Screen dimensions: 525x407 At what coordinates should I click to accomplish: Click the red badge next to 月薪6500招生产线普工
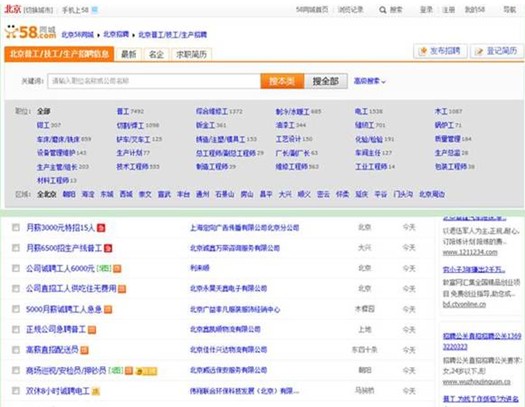pyautogui.click(x=108, y=248)
